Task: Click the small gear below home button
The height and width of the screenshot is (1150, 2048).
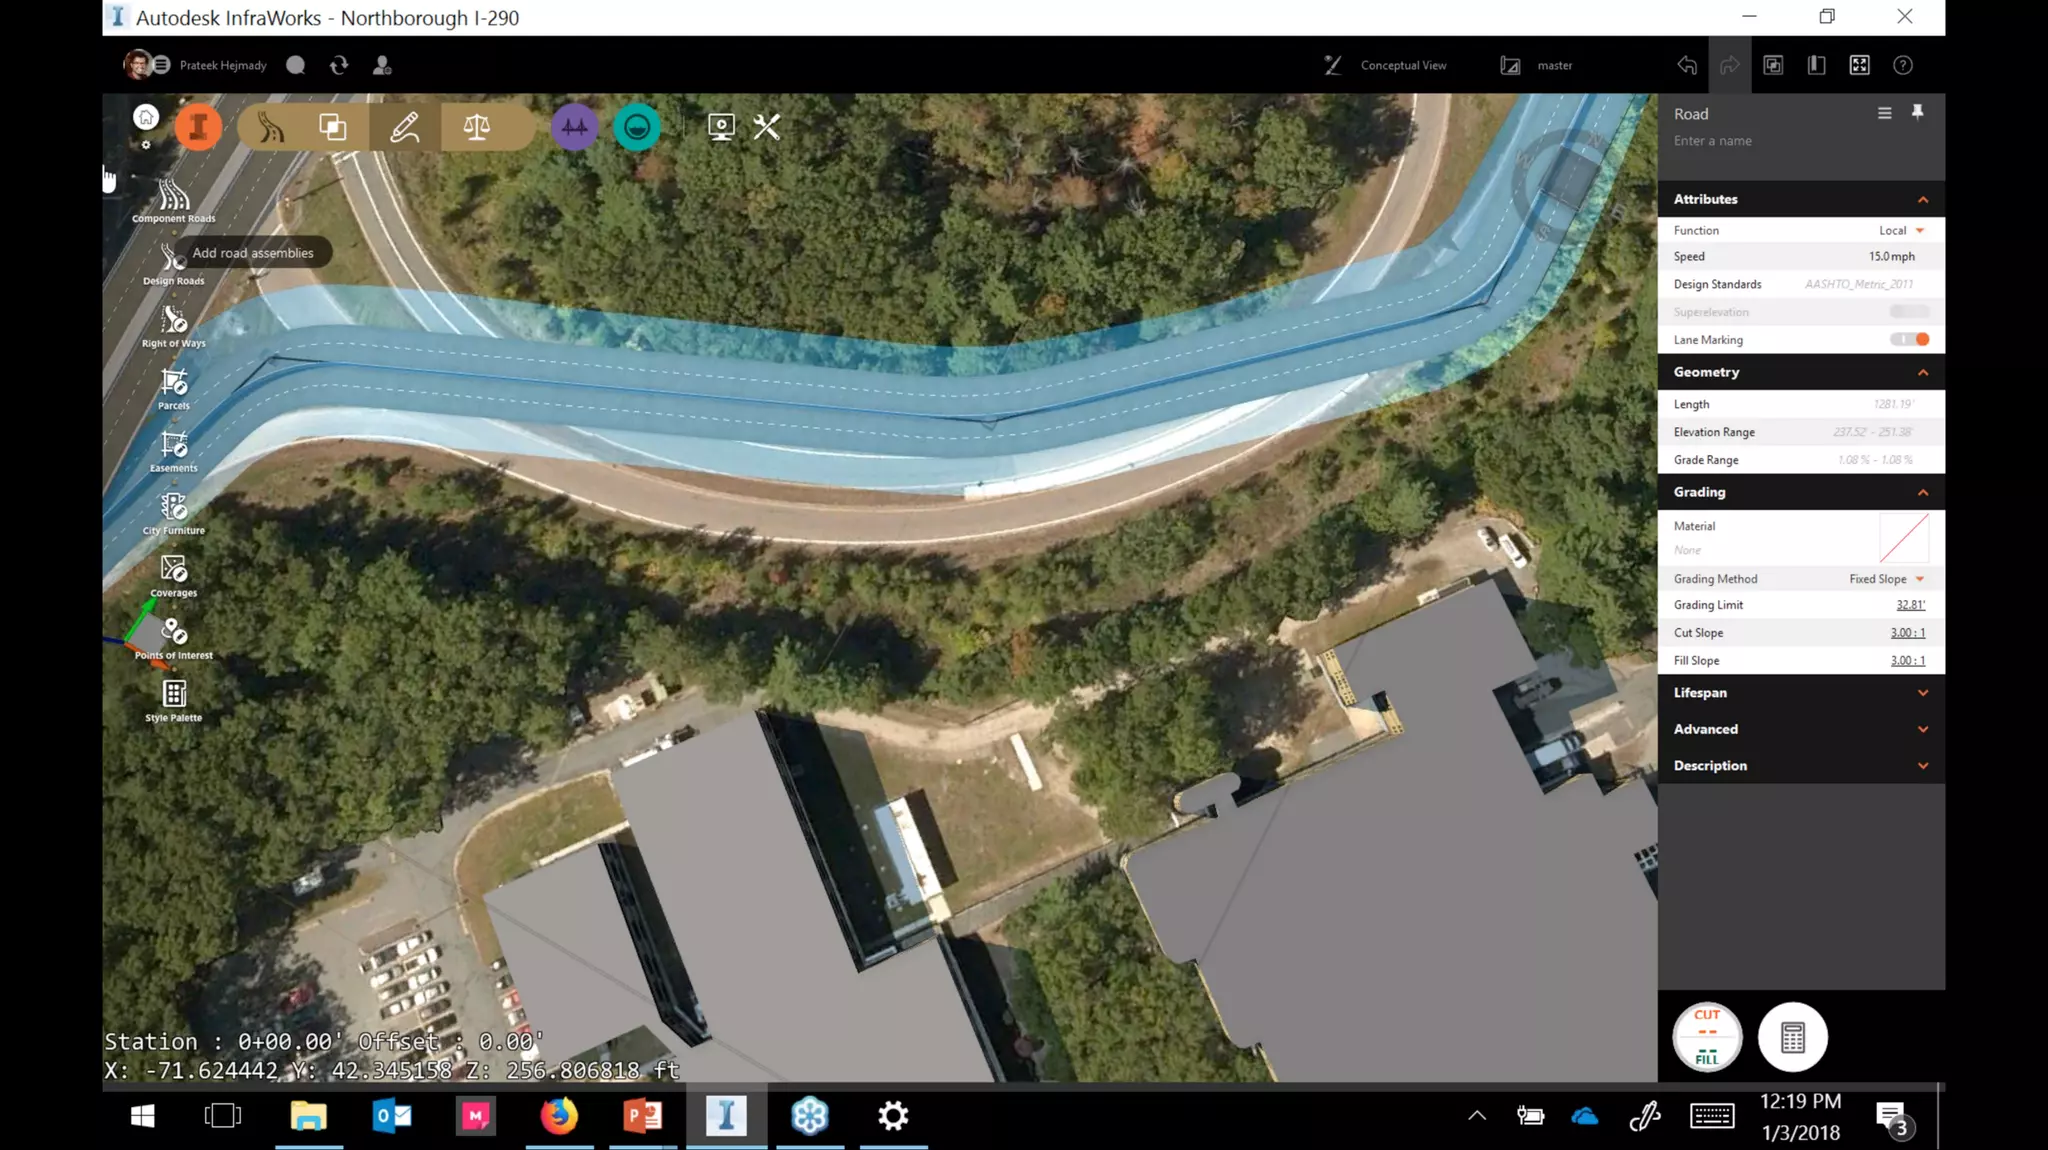Action: point(146,145)
